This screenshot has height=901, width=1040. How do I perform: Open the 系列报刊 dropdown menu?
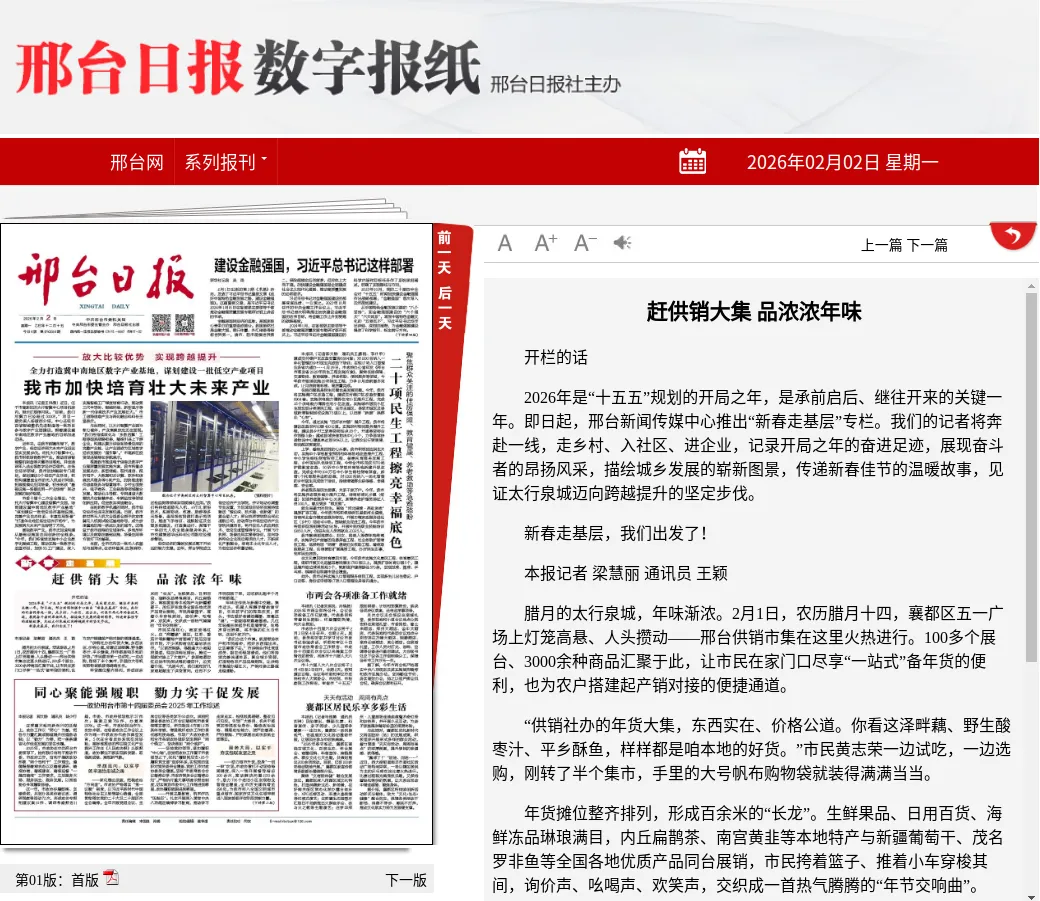[x=226, y=162]
